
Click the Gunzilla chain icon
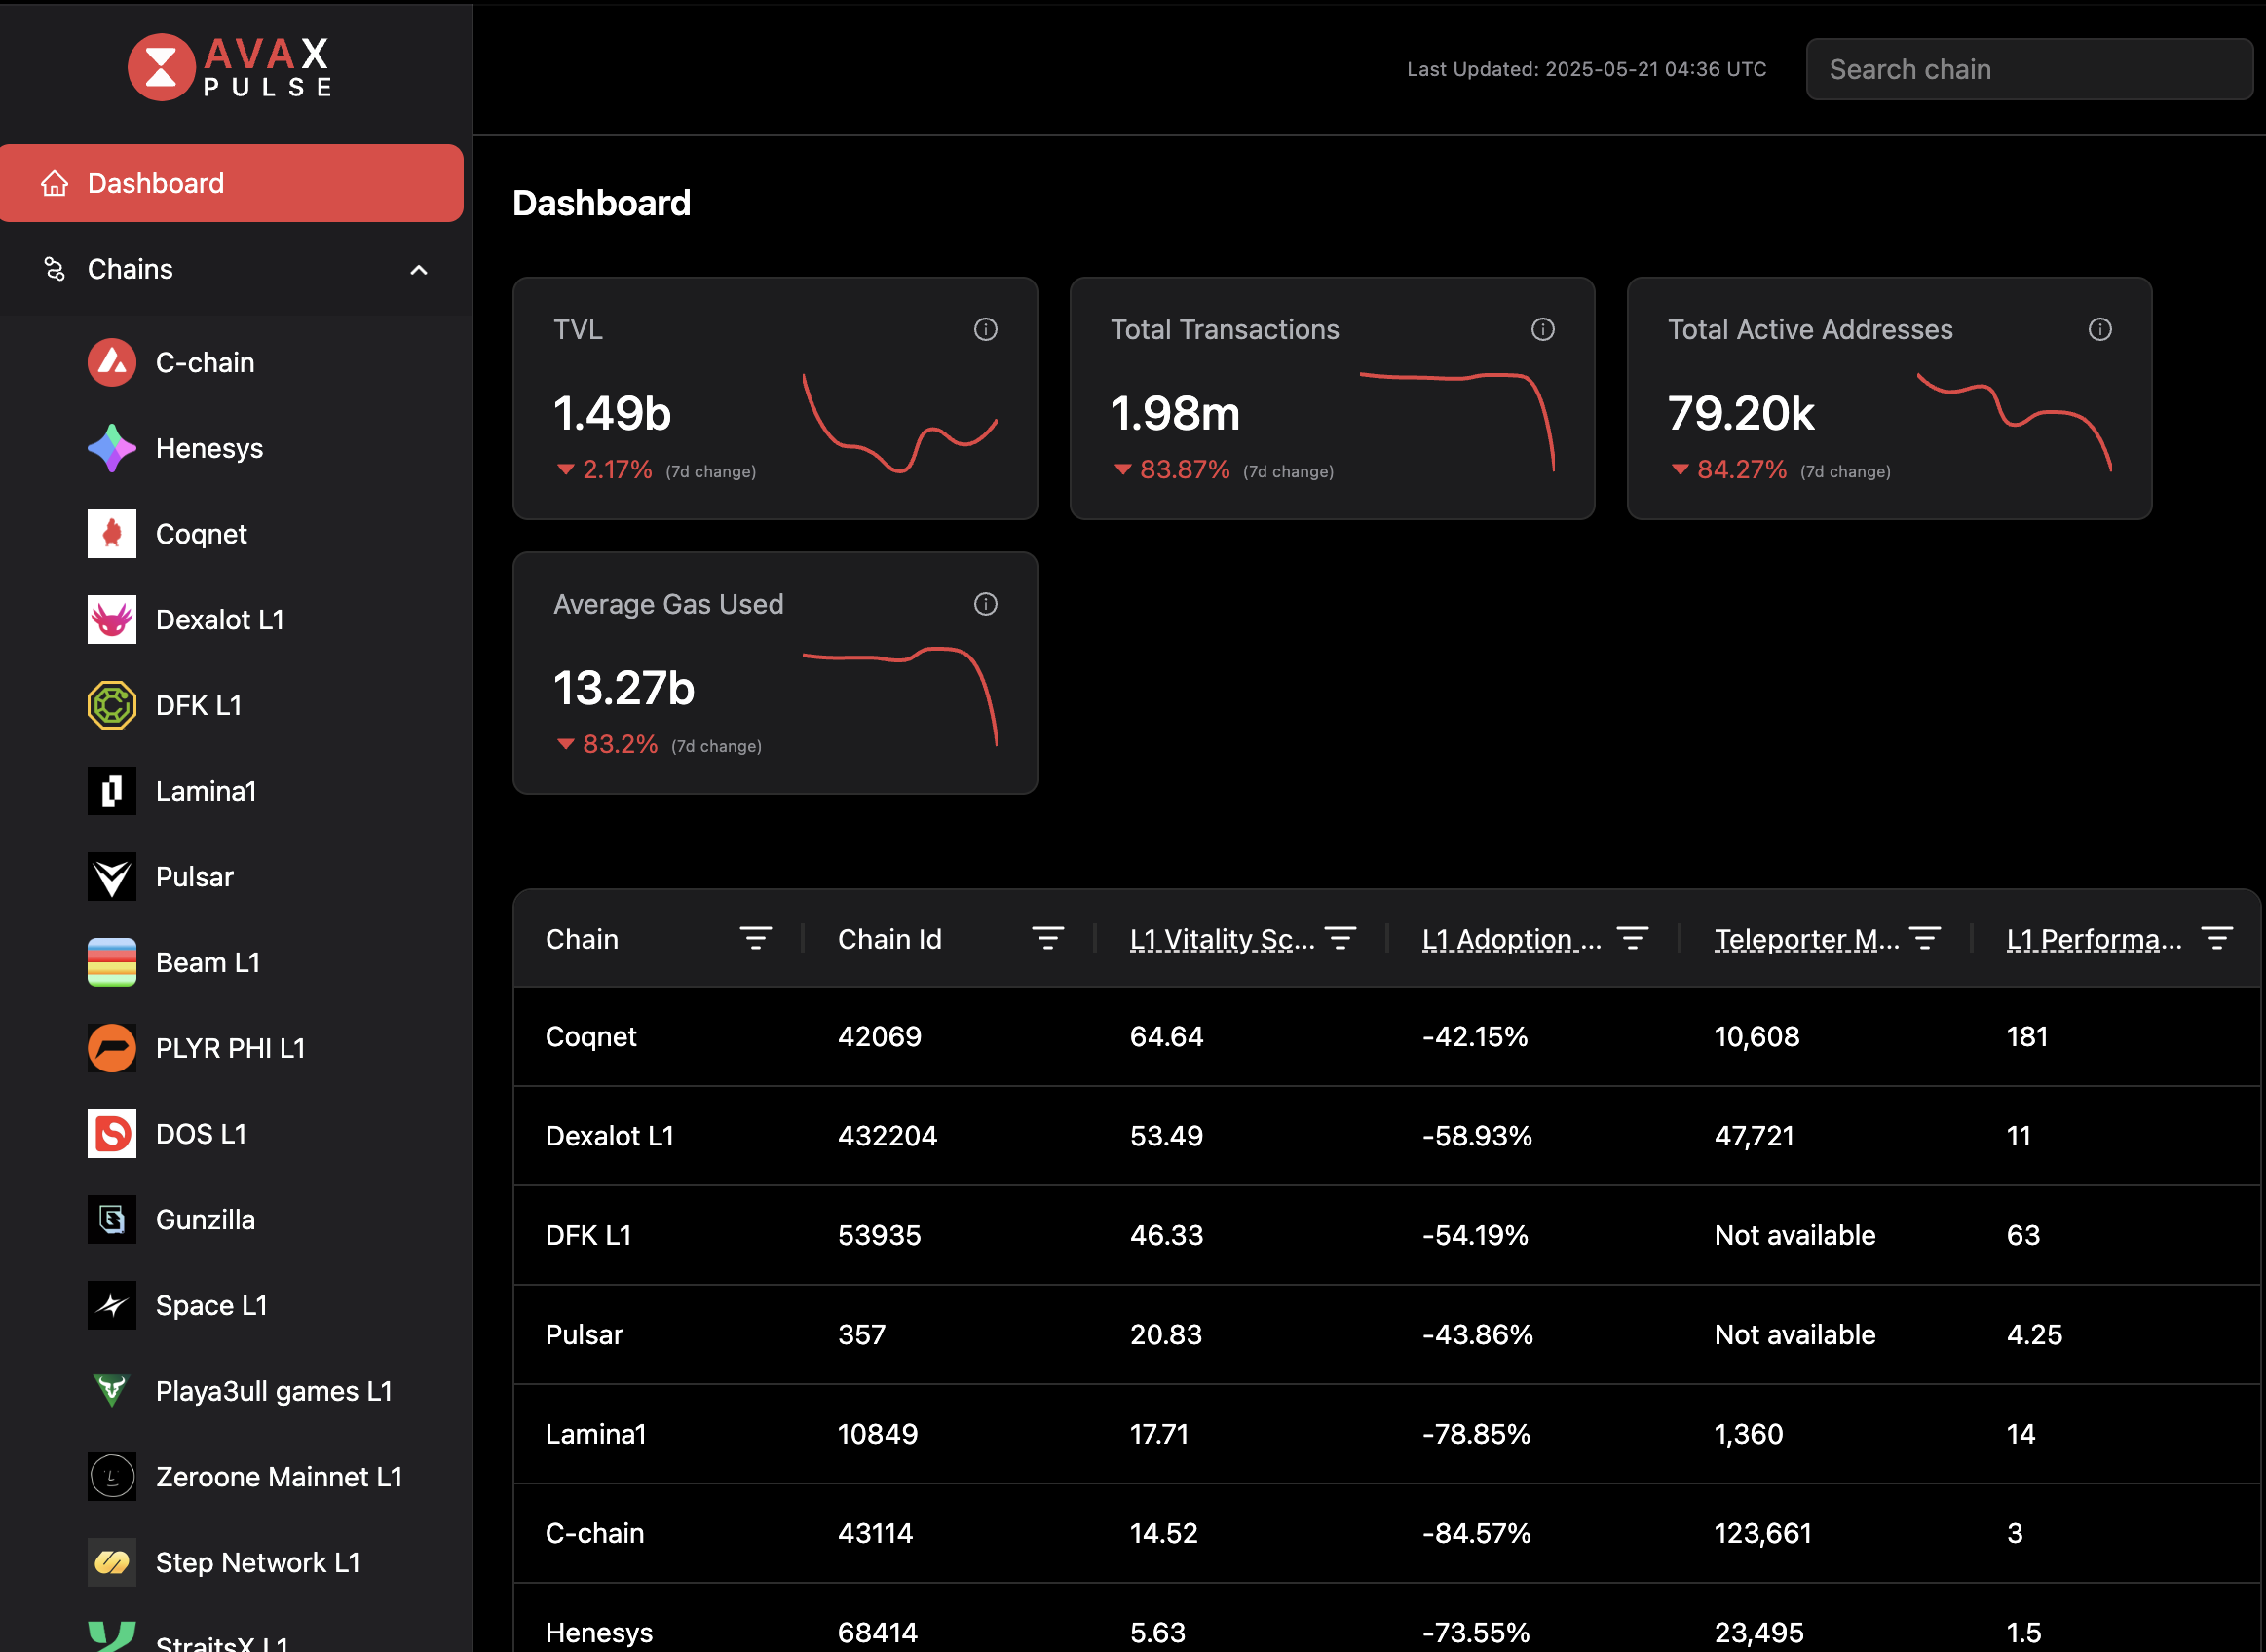[x=112, y=1220]
